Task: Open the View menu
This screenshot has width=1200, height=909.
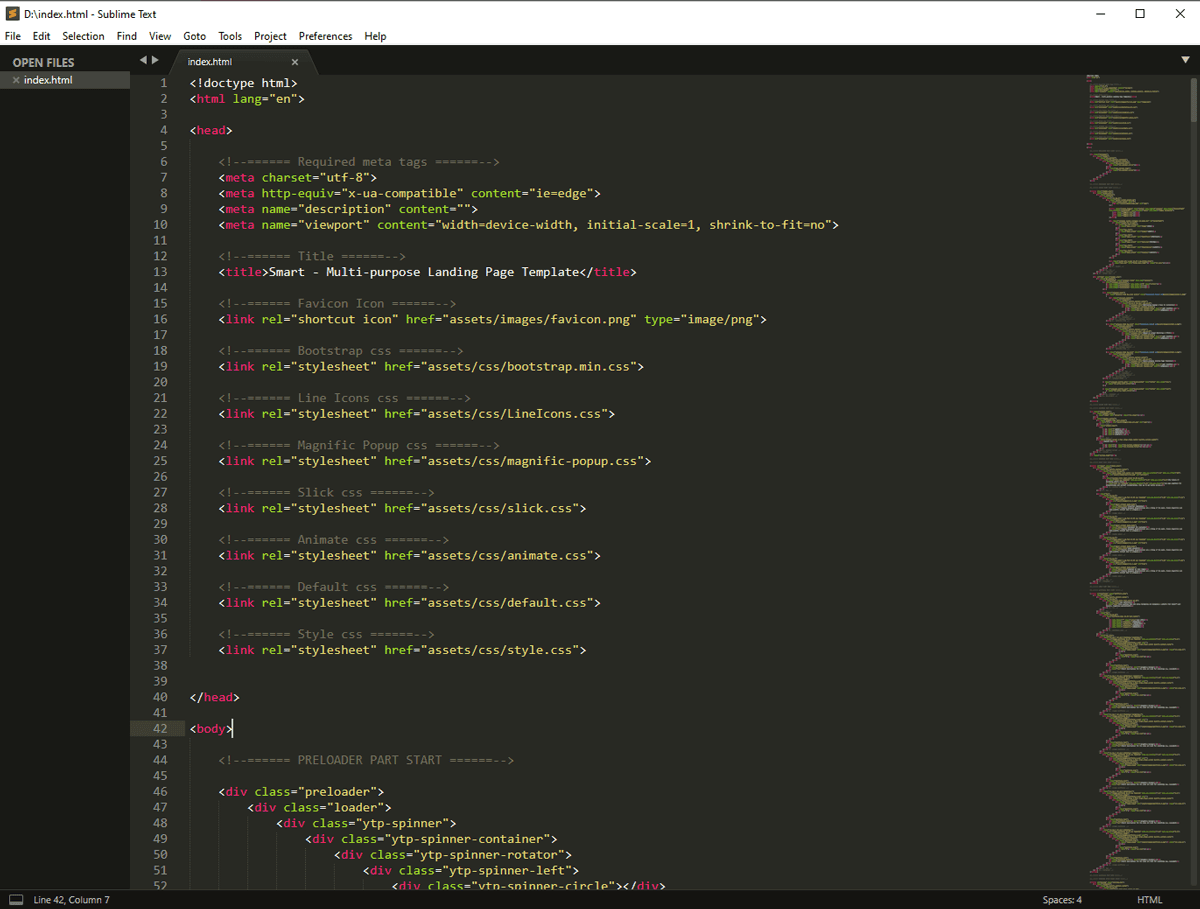Action: 160,36
